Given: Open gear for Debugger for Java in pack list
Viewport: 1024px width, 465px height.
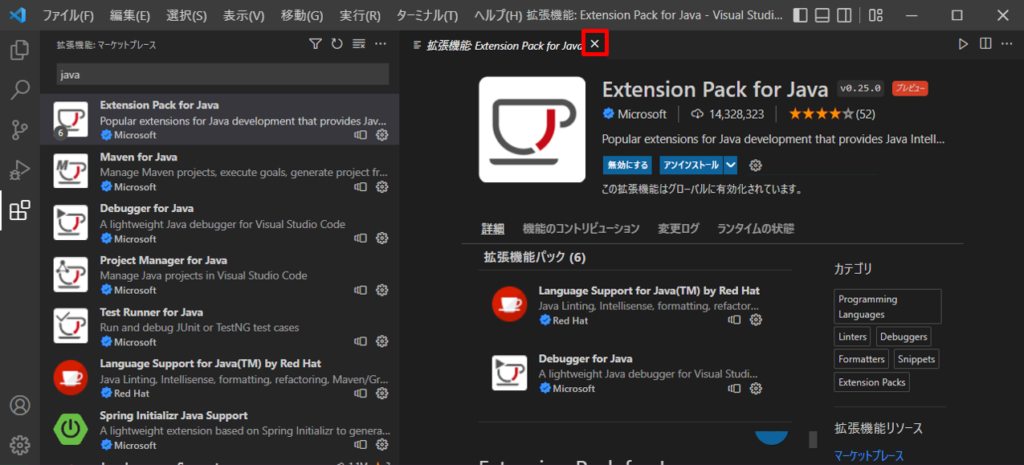Looking at the screenshot, I should 756,389.
